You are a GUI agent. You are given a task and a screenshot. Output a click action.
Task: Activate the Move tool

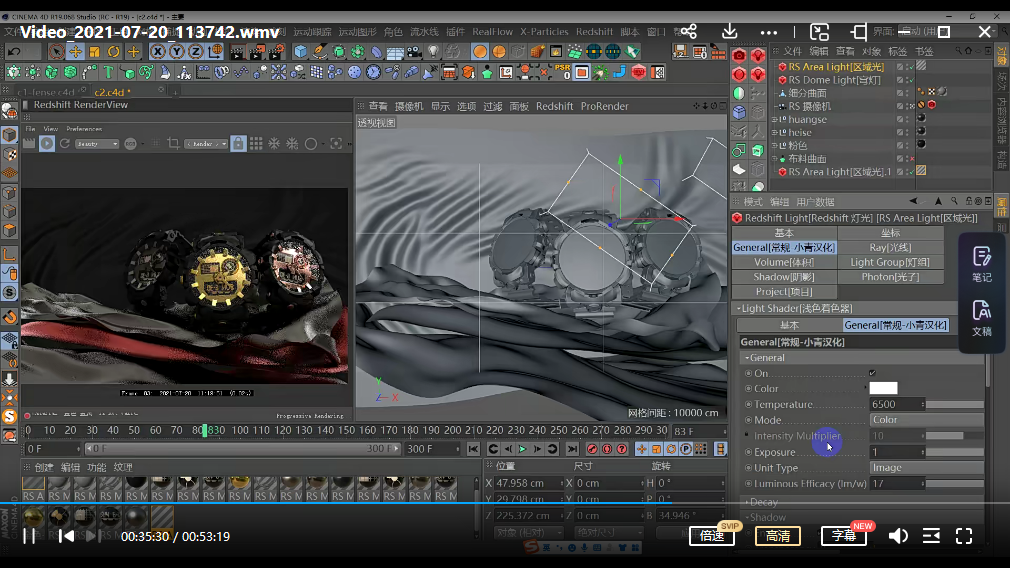click(75, 52)
